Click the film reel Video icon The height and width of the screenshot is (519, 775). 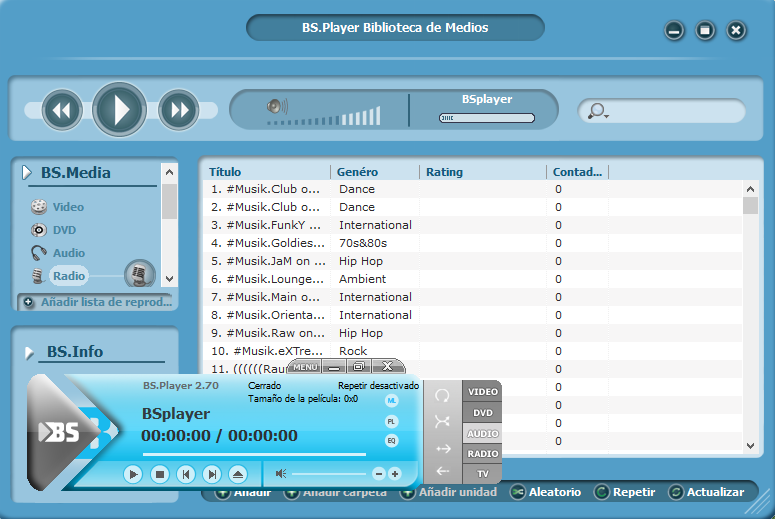click(39, 207)
